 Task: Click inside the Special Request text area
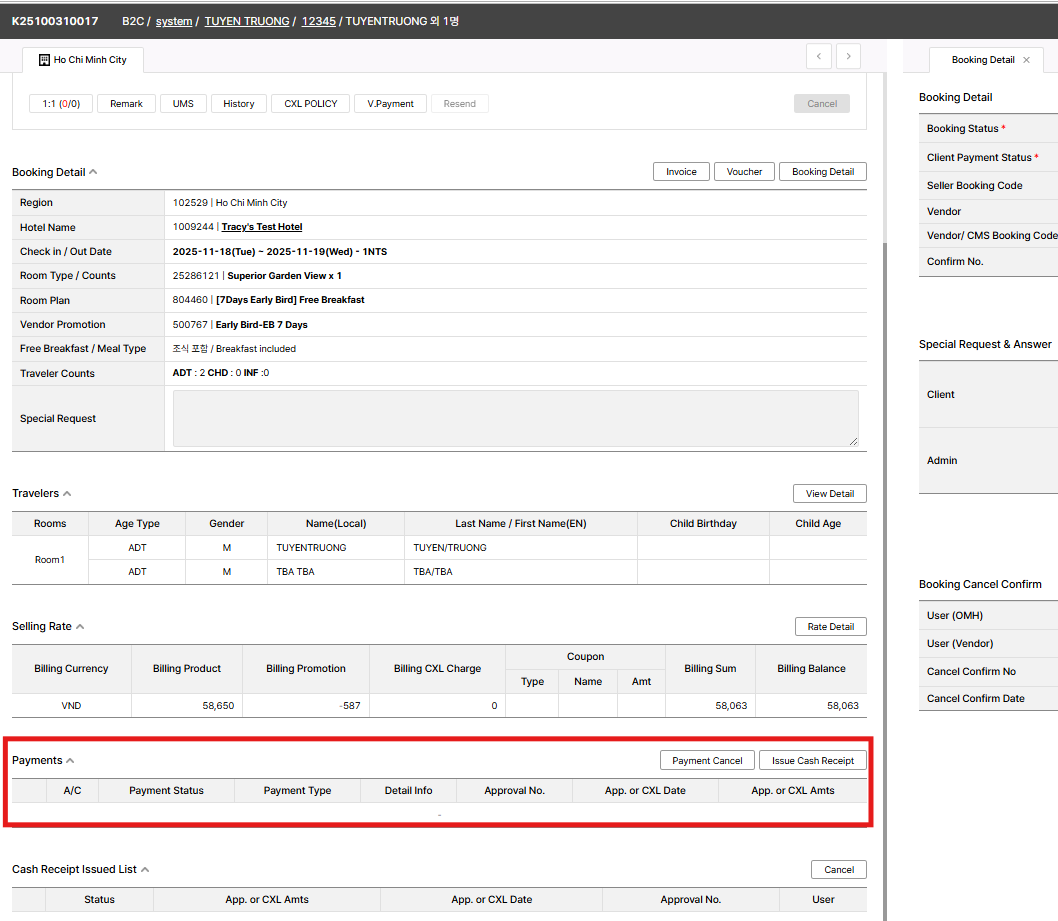tap(515, 418)
